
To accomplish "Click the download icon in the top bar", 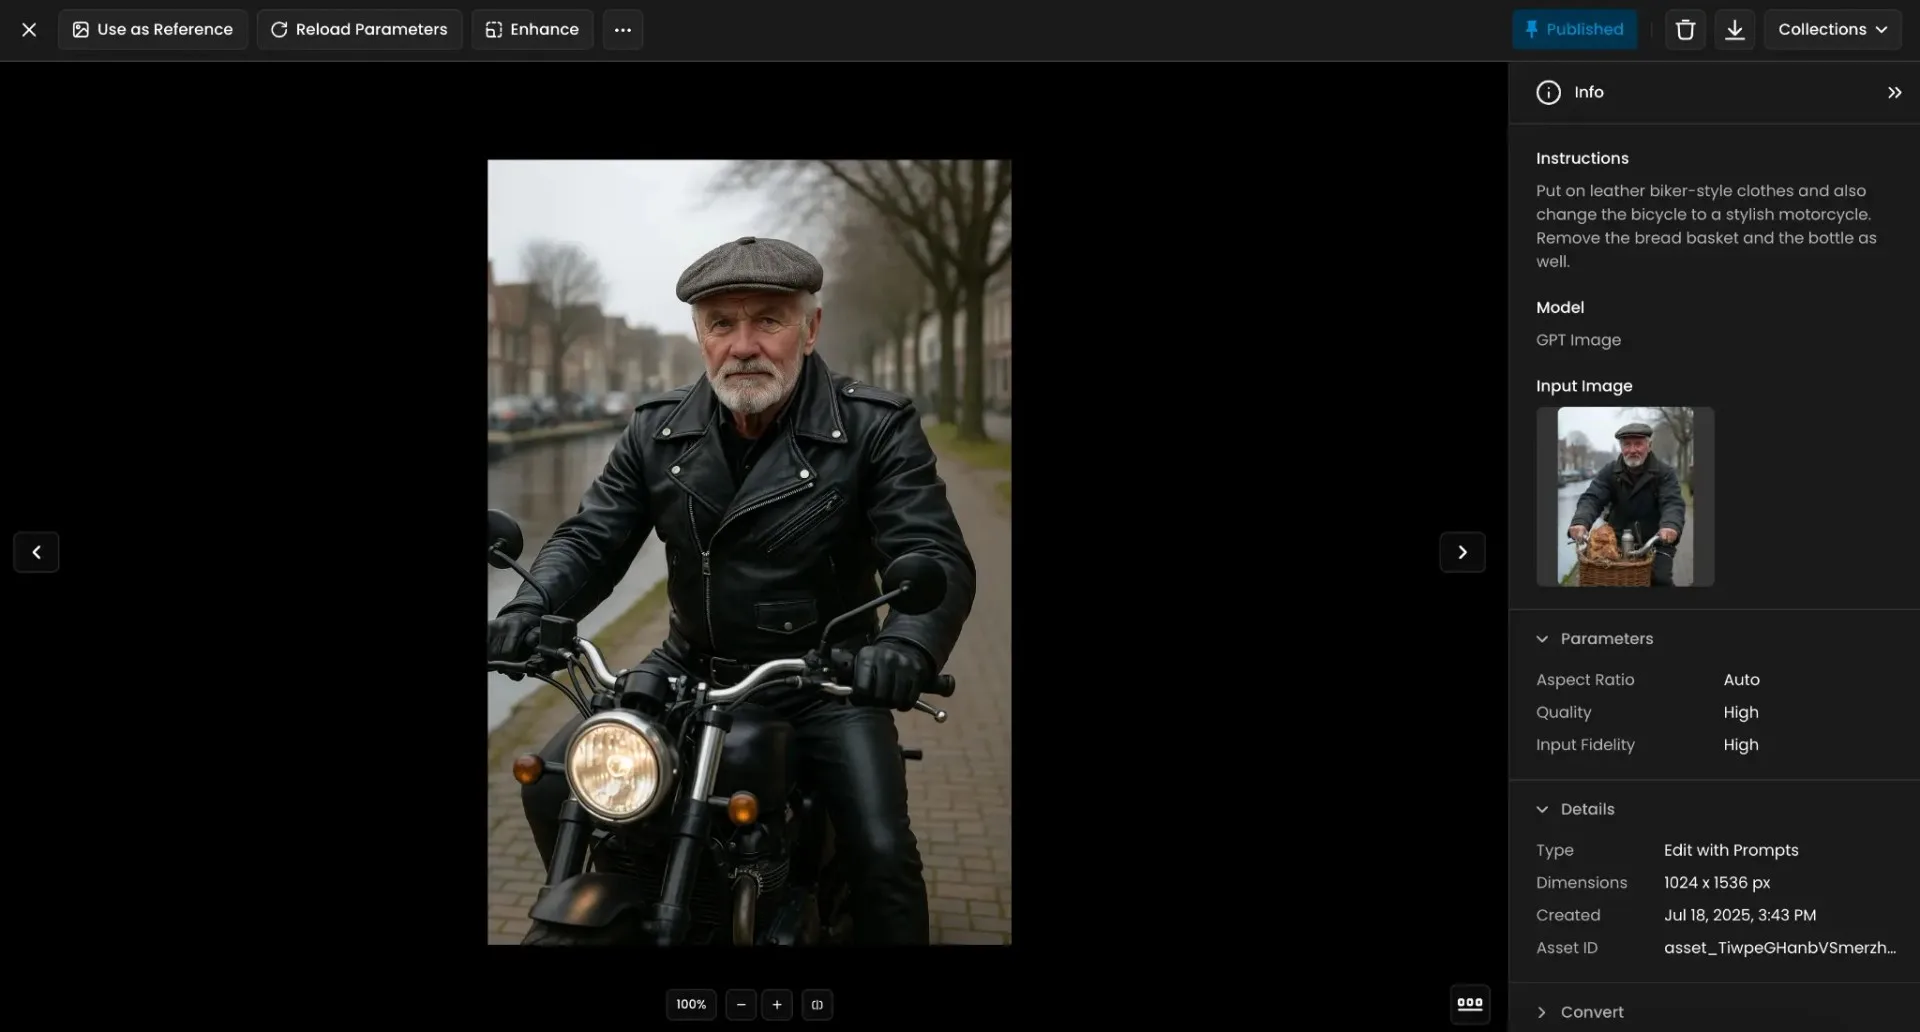I will tap(1734, 29).
